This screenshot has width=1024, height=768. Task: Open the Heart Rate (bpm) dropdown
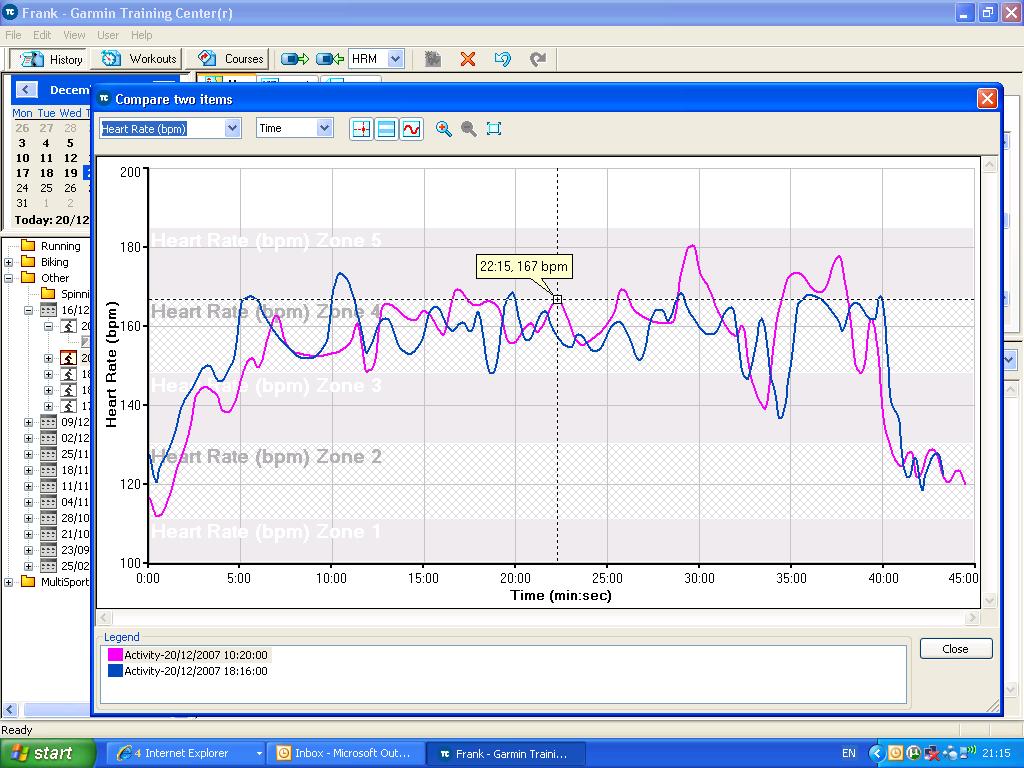232,128
